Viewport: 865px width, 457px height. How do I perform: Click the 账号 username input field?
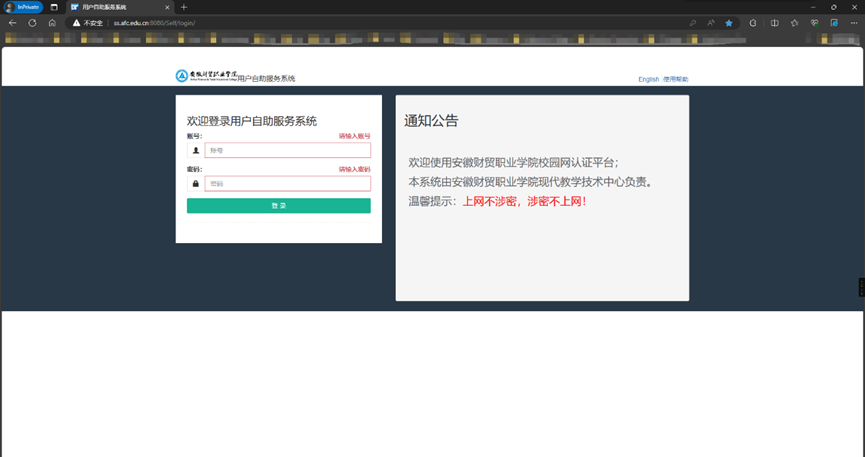[287, 150]
